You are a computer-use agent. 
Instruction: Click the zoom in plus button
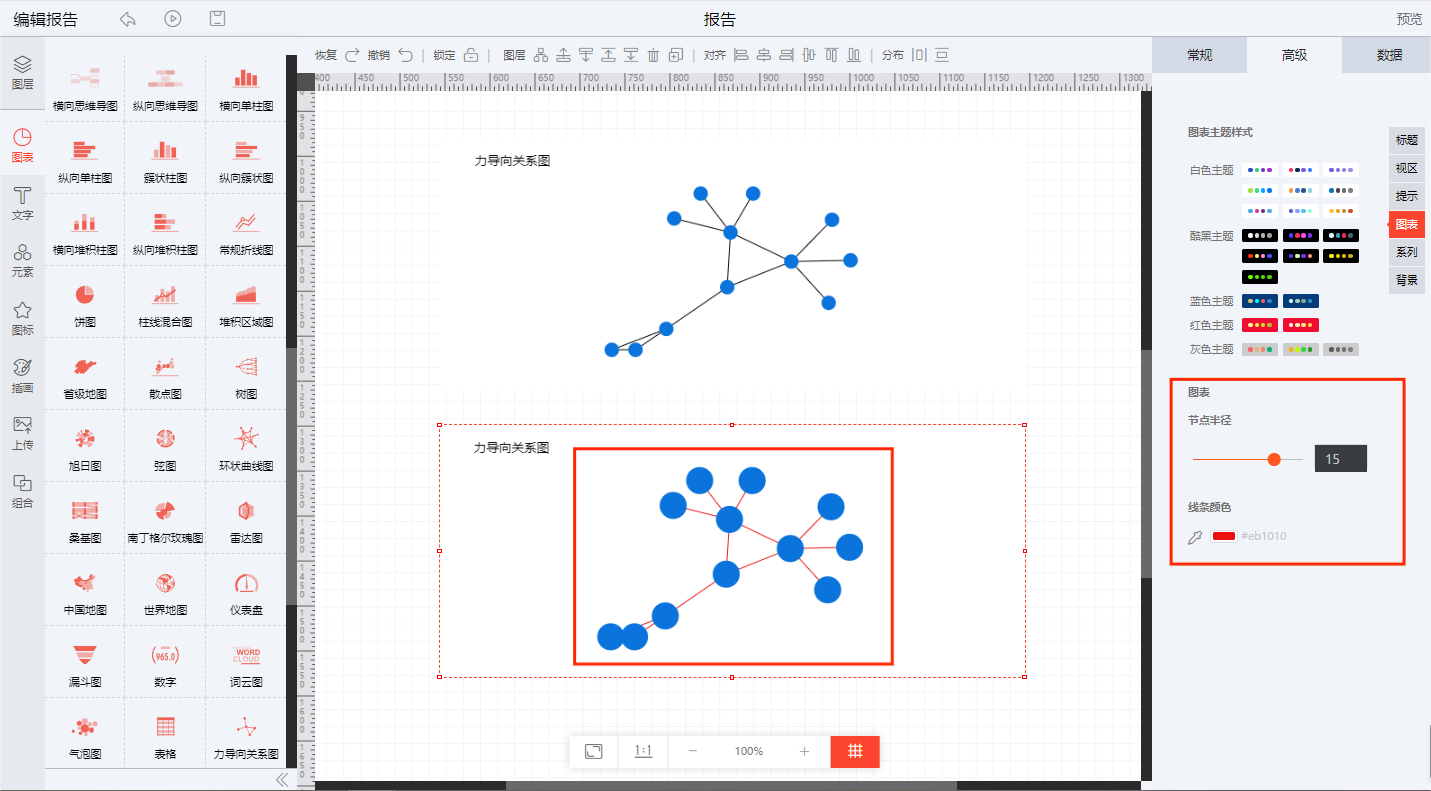804,751
